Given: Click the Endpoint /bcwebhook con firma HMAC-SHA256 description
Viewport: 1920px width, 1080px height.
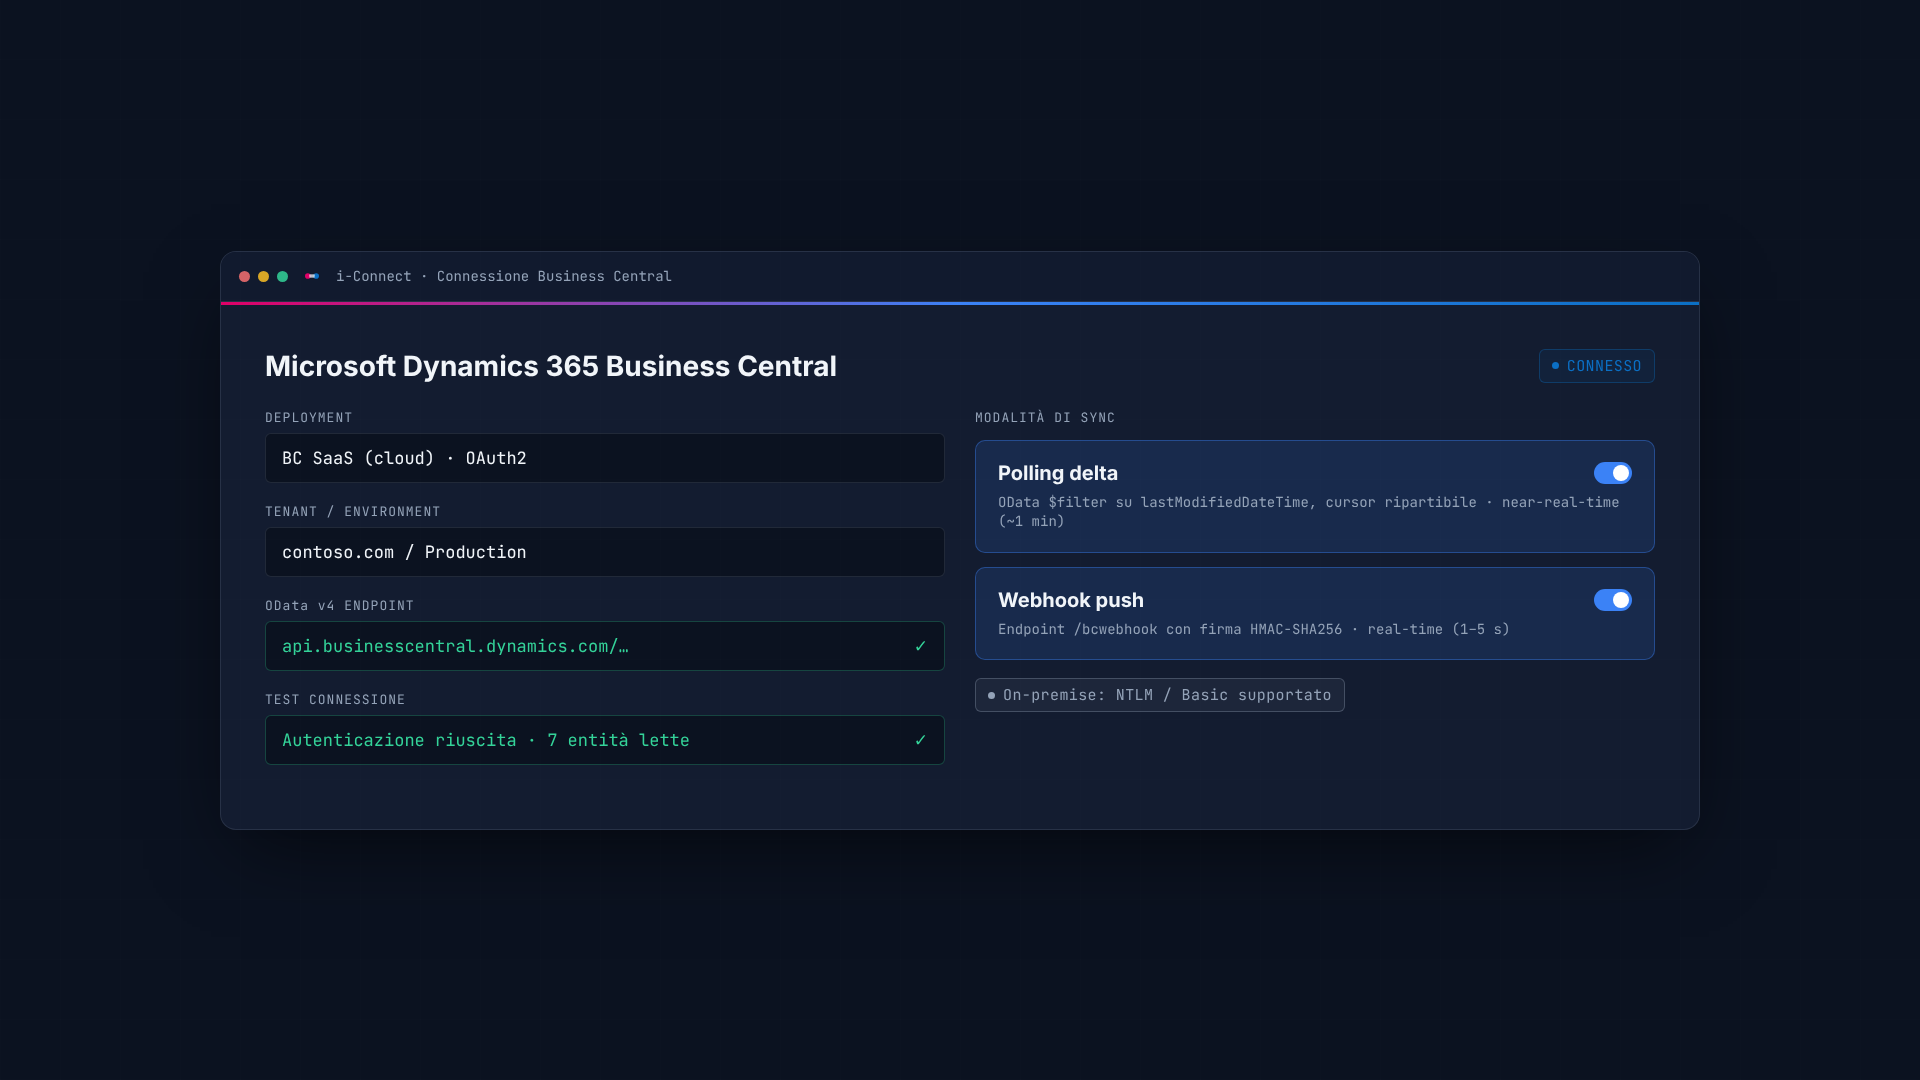Looking at the screenshot, I should pos(1253,629).
